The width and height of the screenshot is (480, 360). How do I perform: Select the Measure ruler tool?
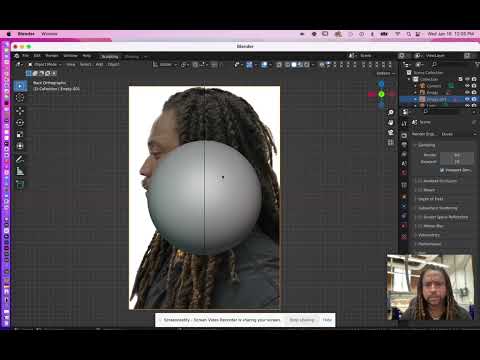20,171
